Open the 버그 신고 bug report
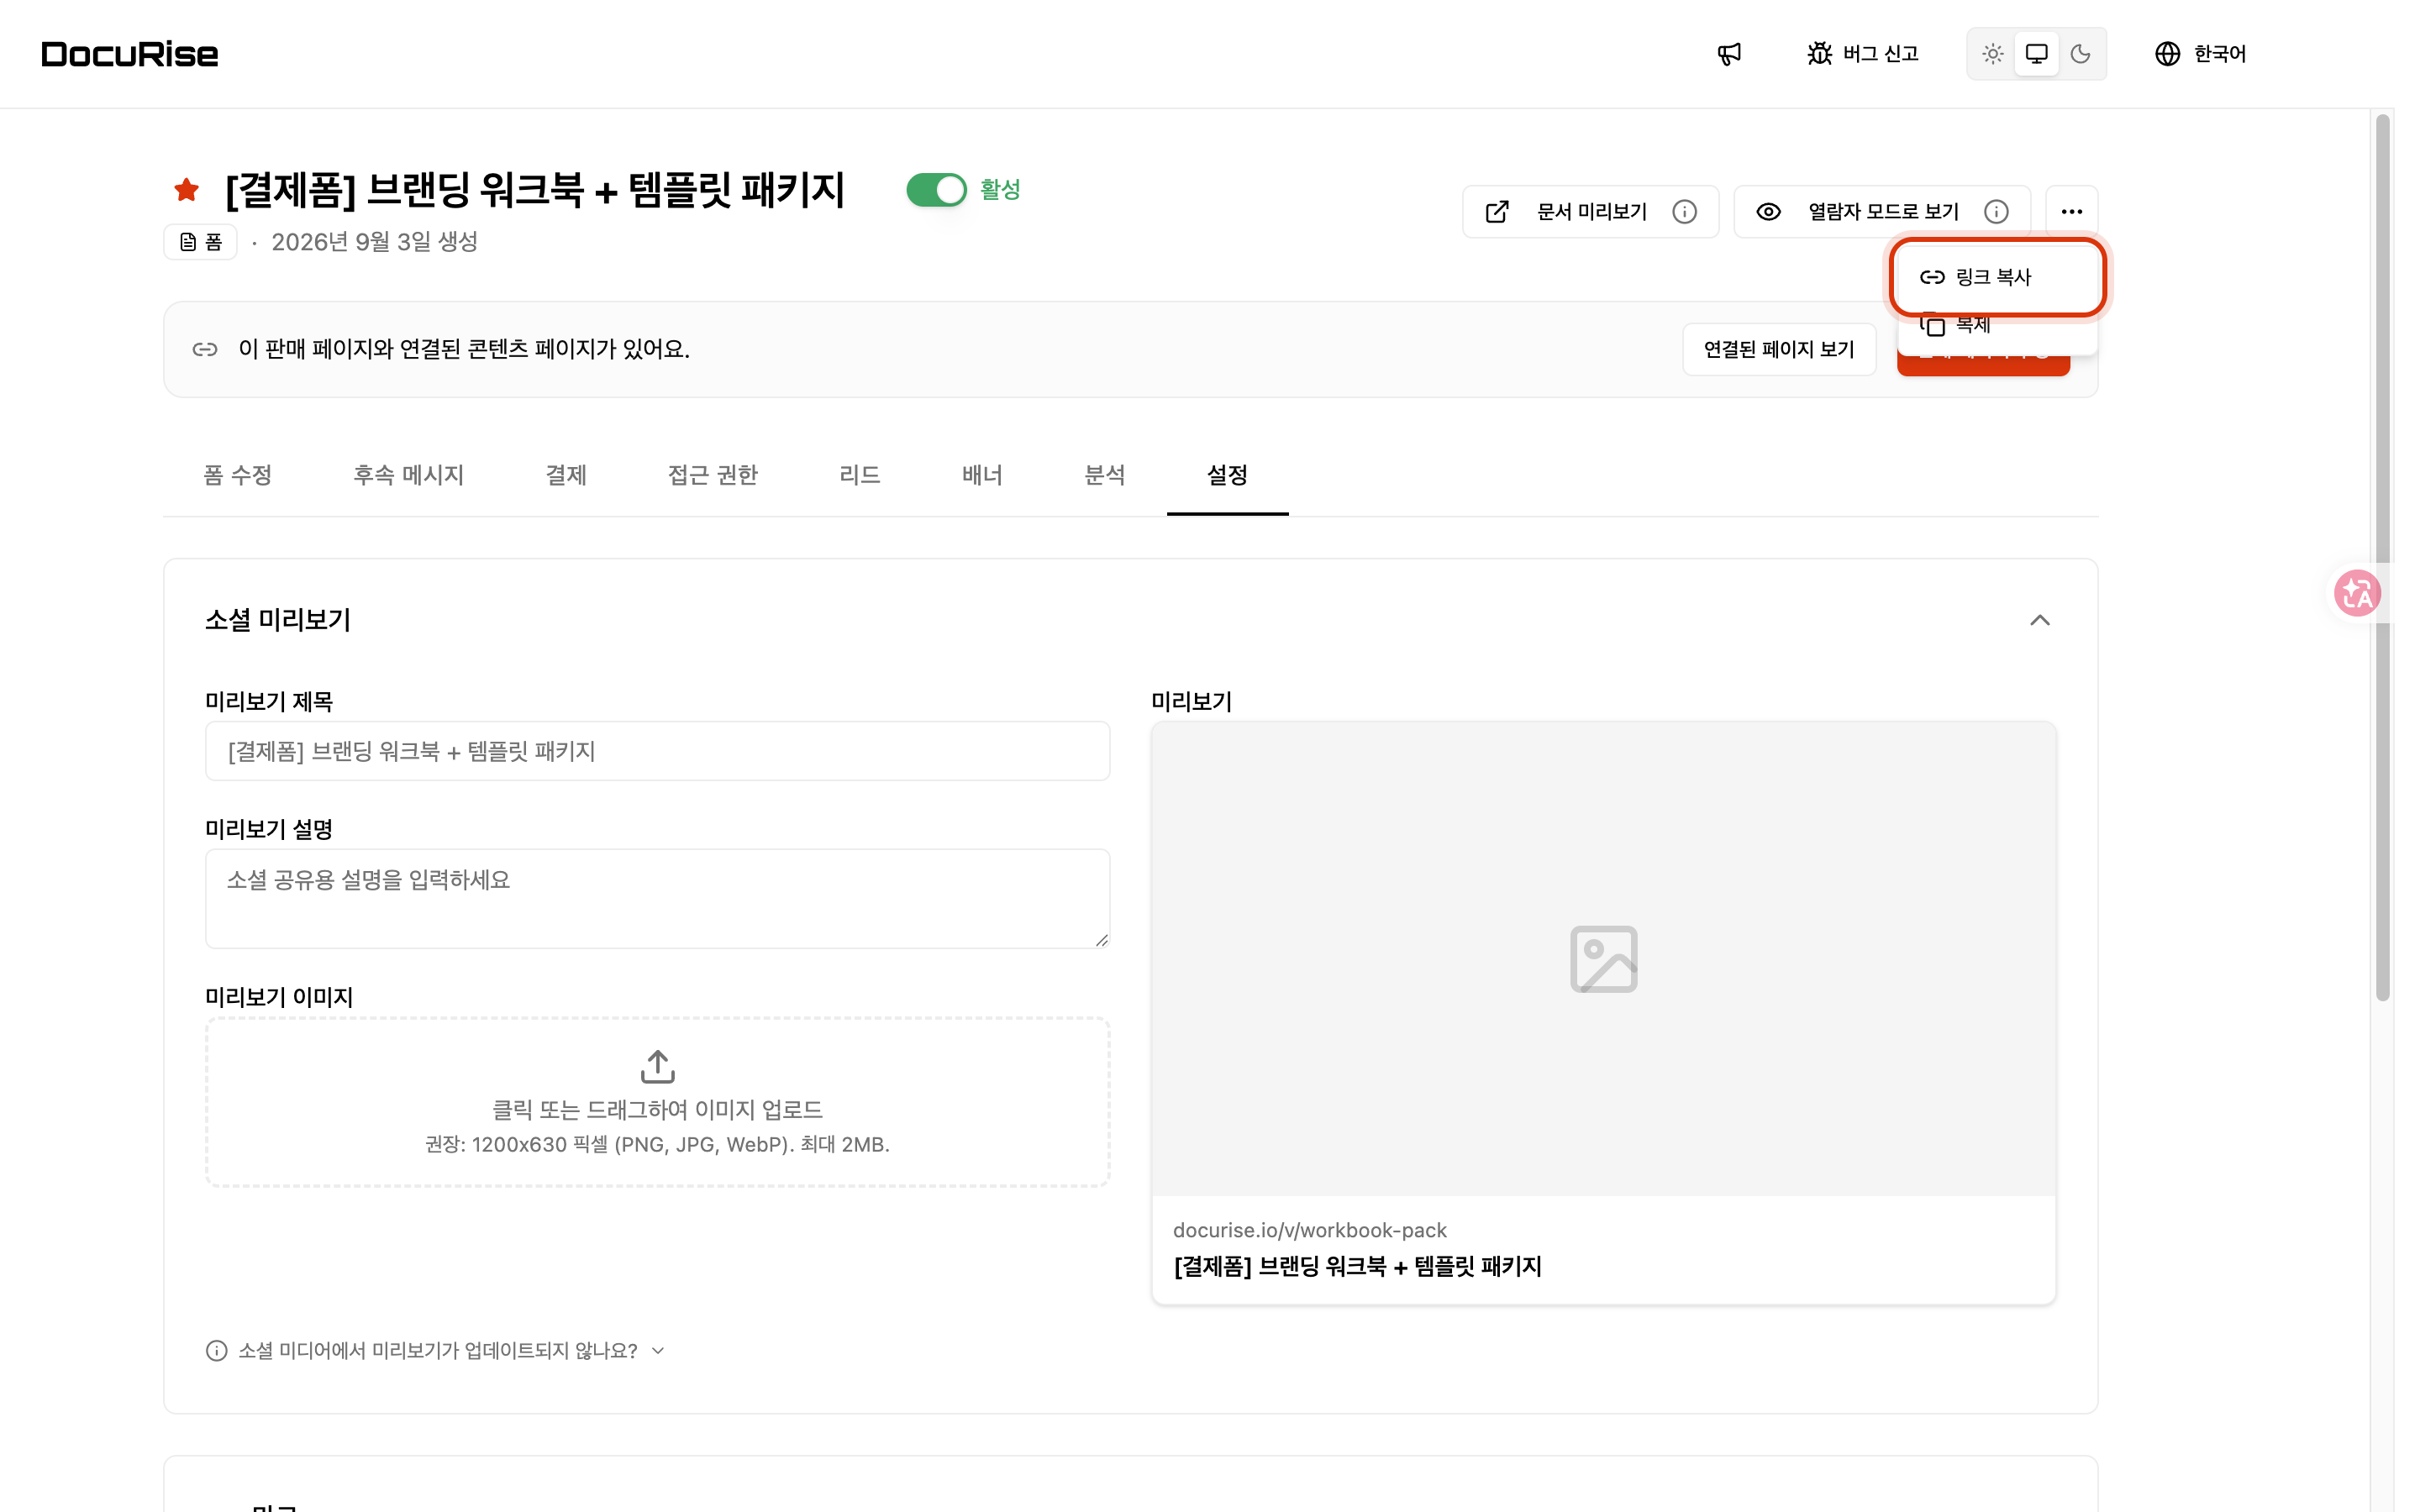Viewport: 2420px width, 1512px height. 1862,54
